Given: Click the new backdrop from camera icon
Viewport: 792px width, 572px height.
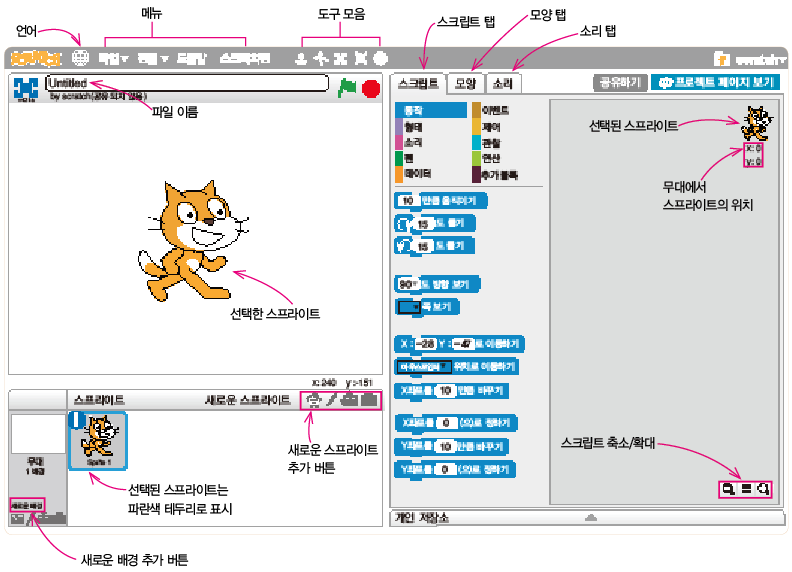Looking at the screenshot, I should point(60,518).
